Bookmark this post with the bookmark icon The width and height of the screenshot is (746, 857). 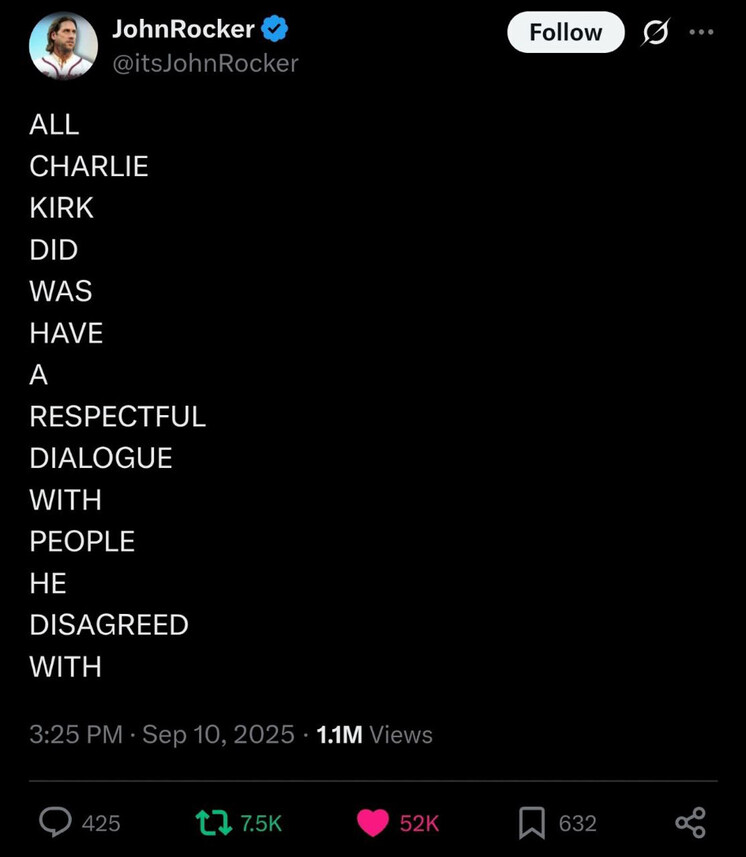531,822
